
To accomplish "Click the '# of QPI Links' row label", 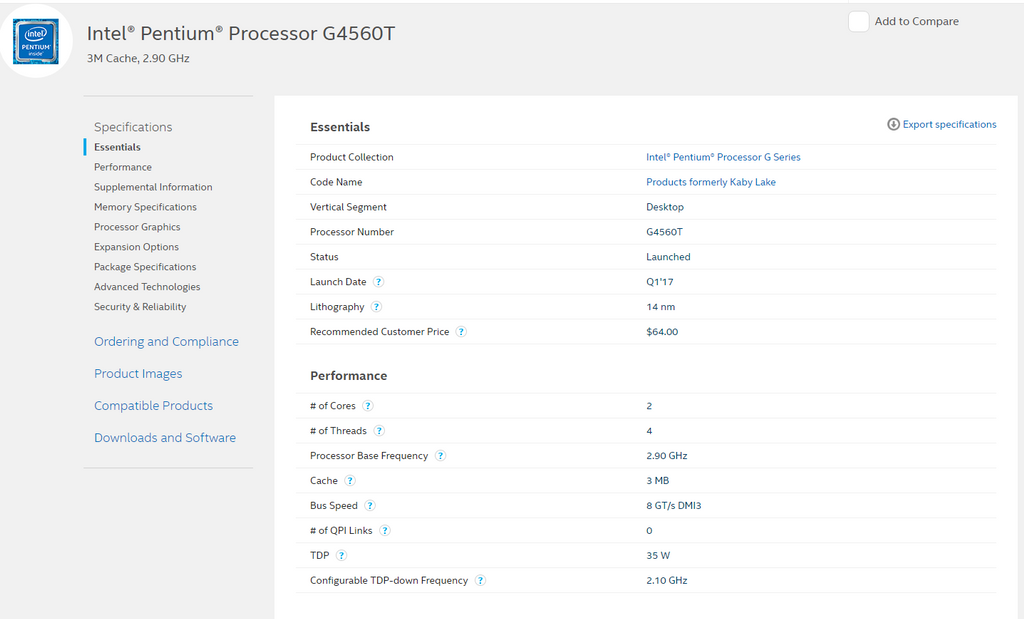I will pos(341,530).
